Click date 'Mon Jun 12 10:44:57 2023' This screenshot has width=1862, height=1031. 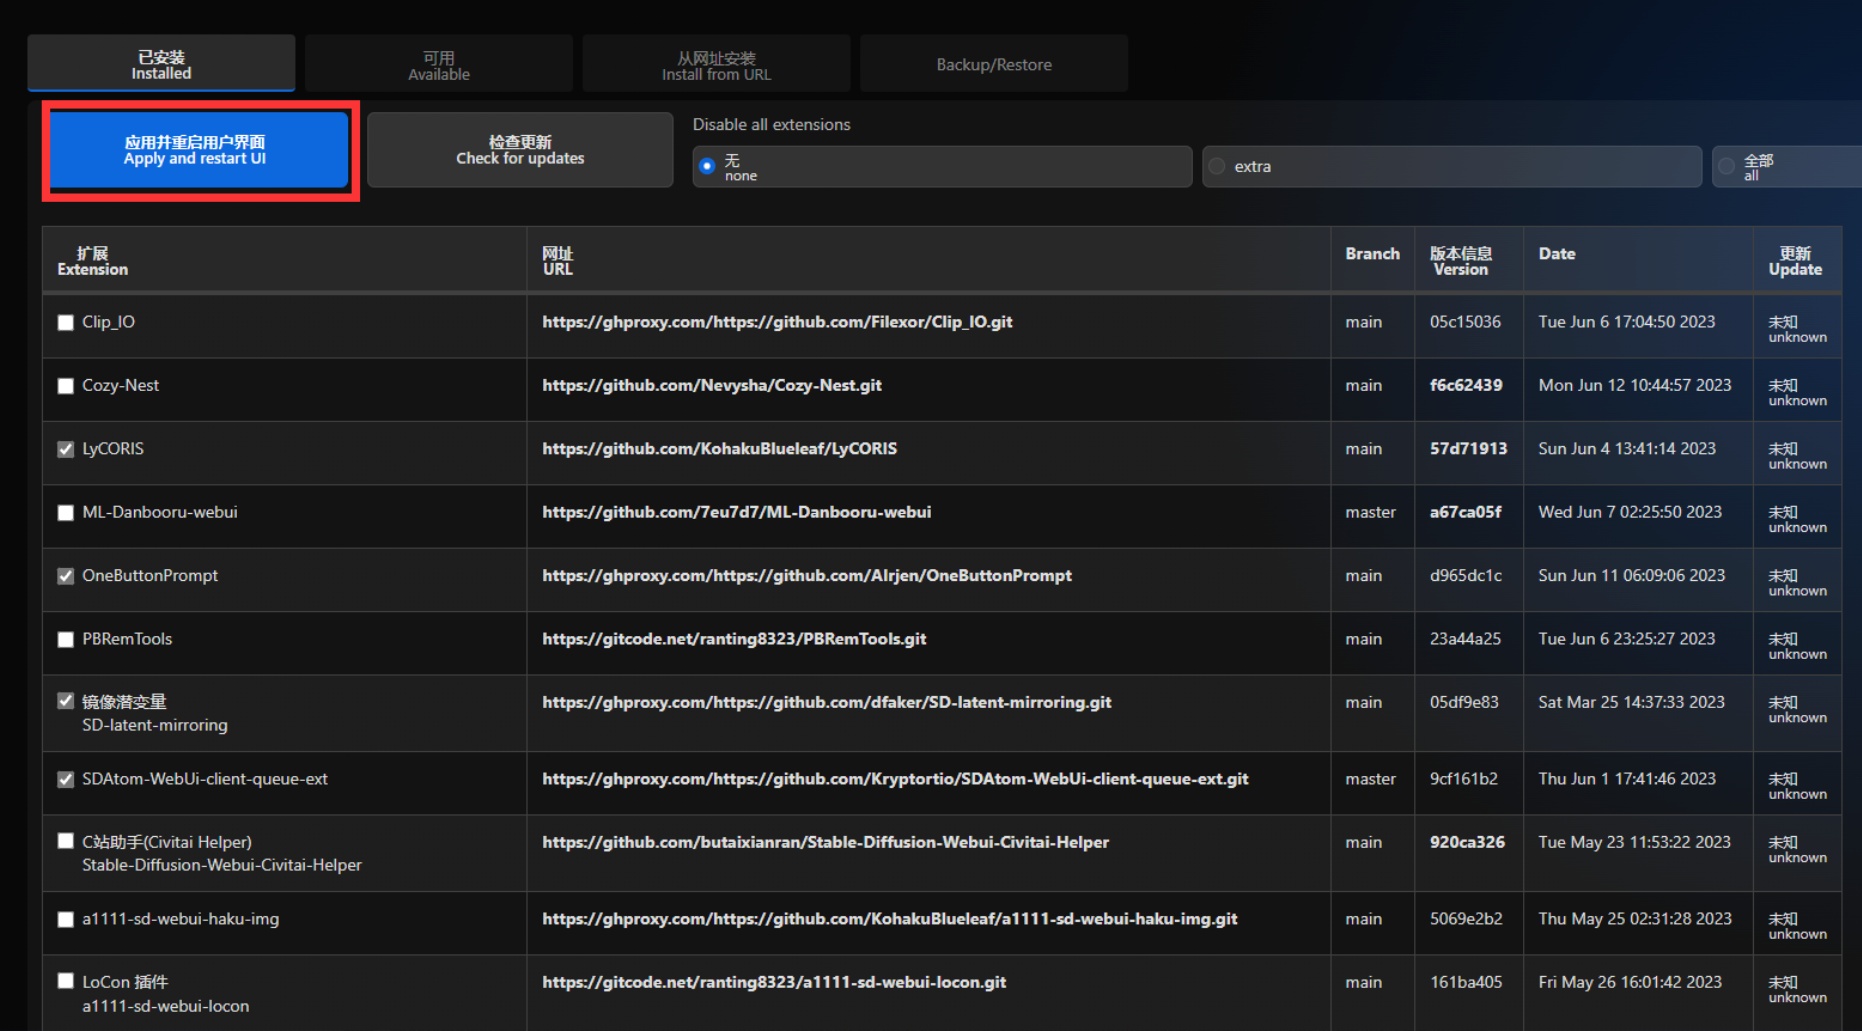[1634, 385]
